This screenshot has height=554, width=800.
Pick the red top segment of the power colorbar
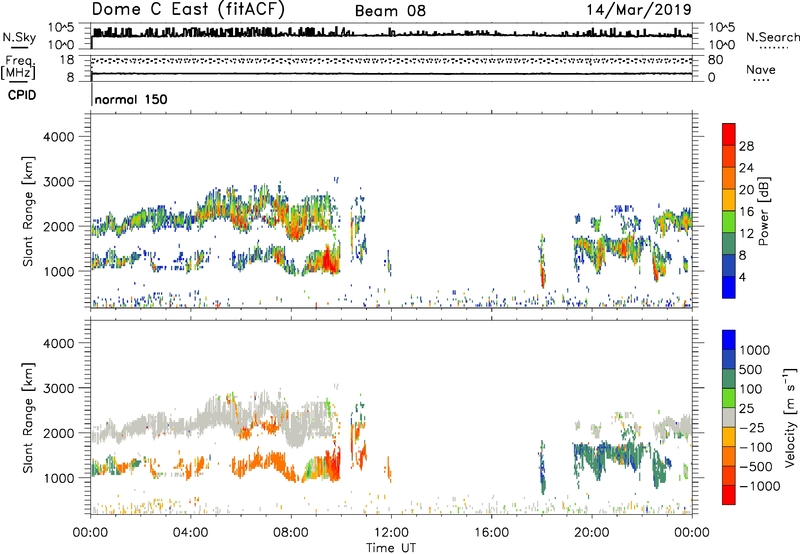(729, 134)
